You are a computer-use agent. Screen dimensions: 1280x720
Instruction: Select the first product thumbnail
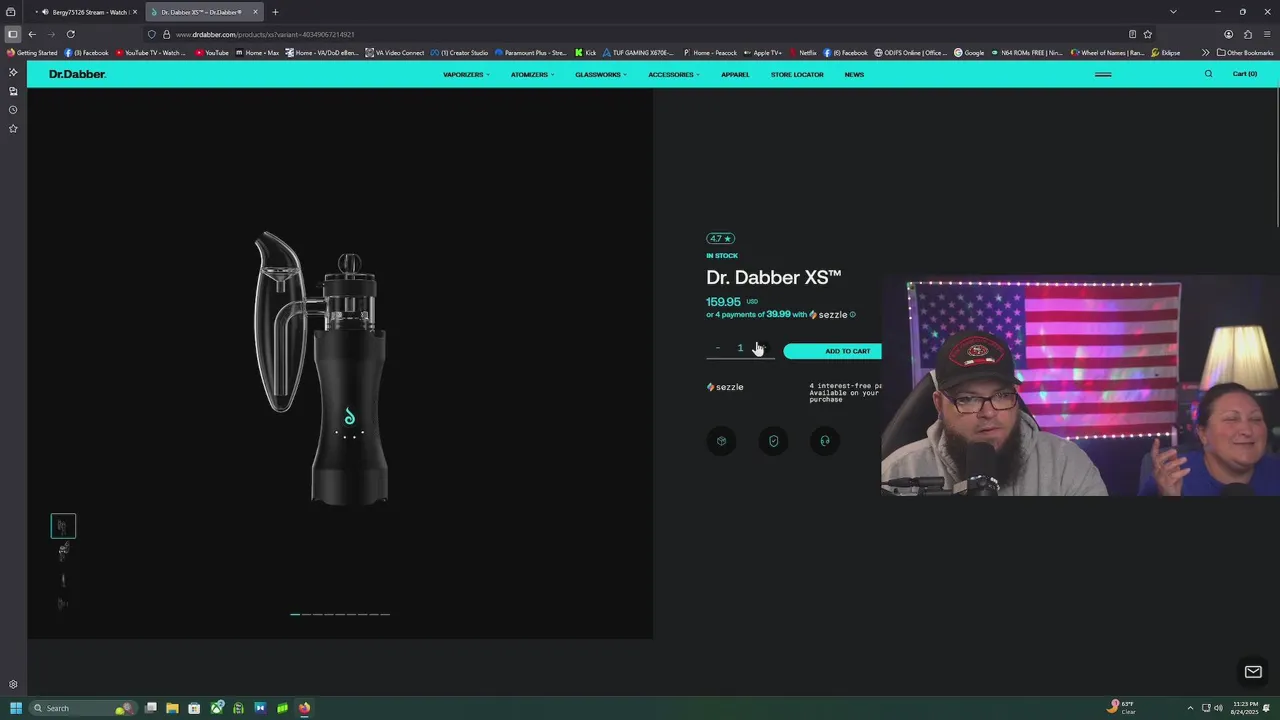click(63, 526)
